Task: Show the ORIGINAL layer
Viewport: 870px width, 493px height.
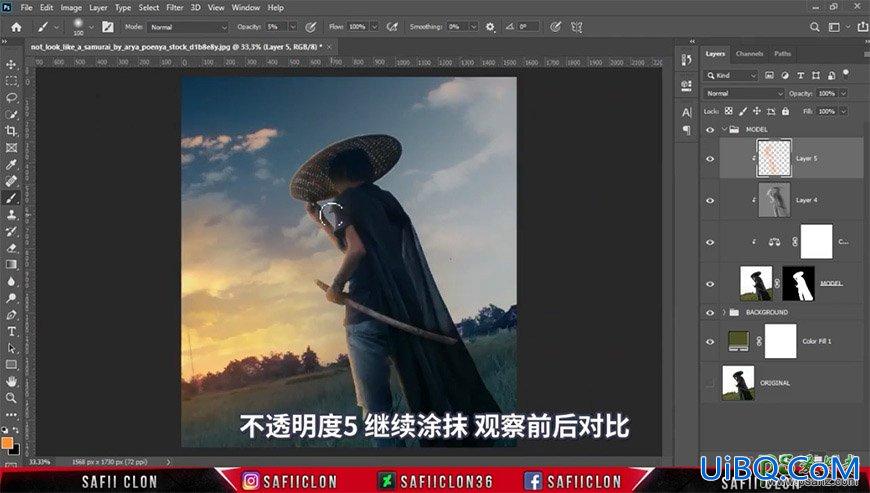Action: (710, 383)
